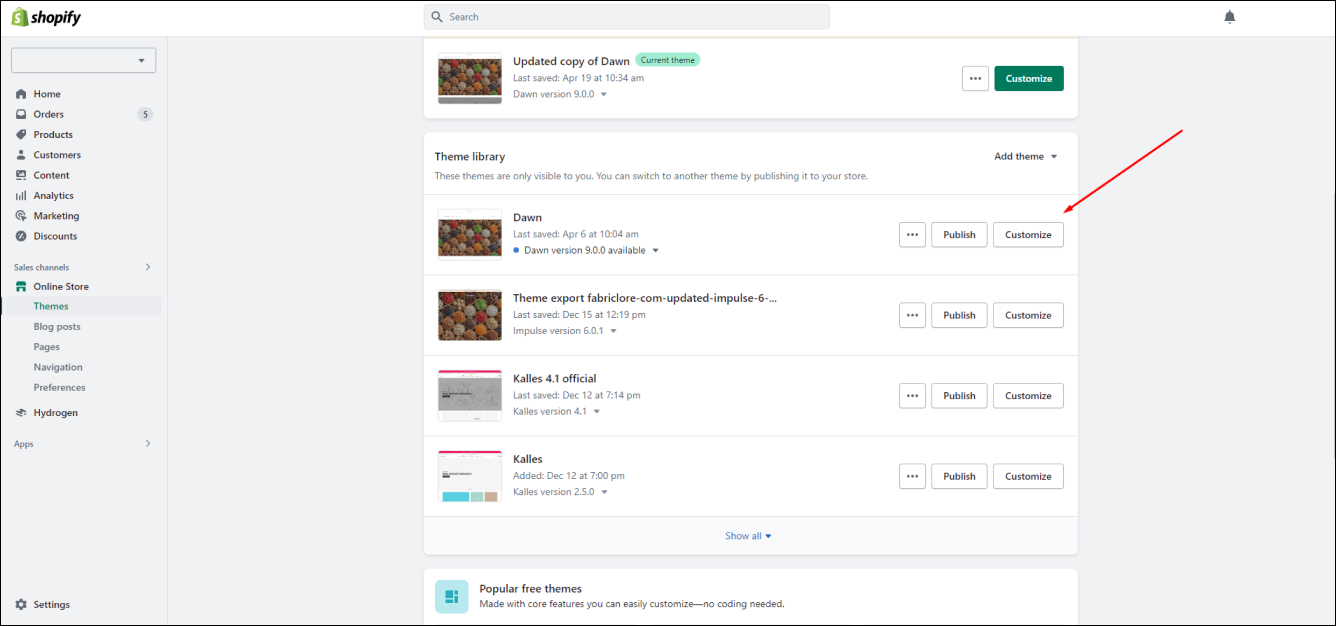The height and width of the screenshot is (626, 1336).
Task: Customize the Dawn theme
Action: (x=1028, y=234)
